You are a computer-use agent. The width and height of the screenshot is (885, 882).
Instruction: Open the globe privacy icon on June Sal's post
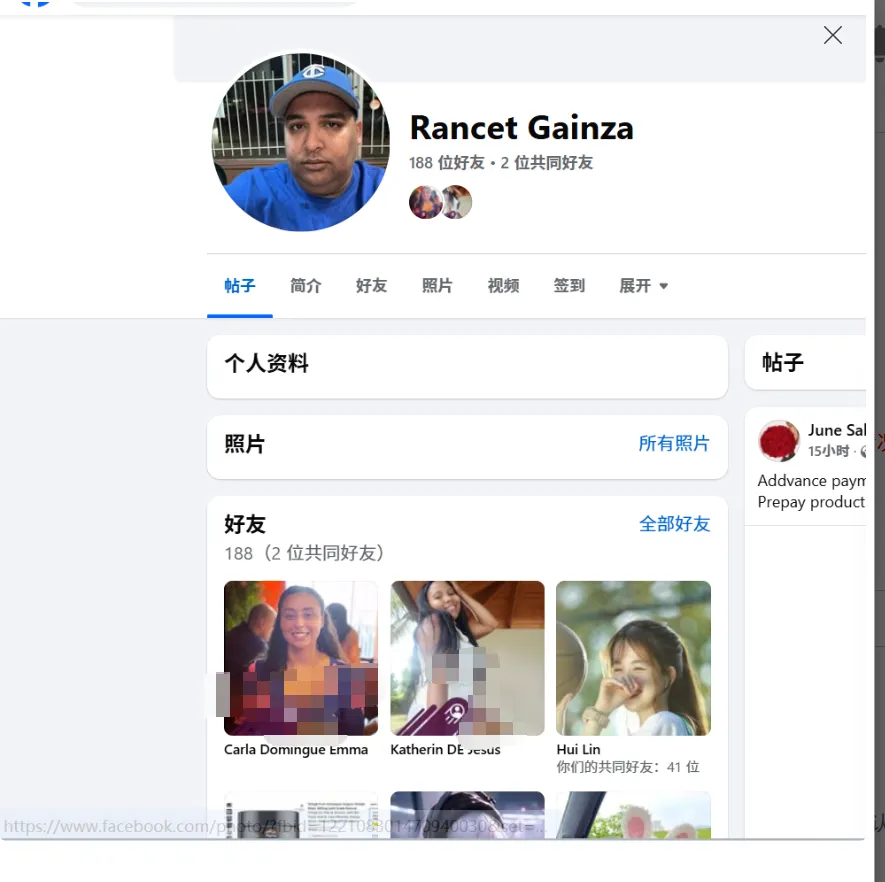coord(864,451)
